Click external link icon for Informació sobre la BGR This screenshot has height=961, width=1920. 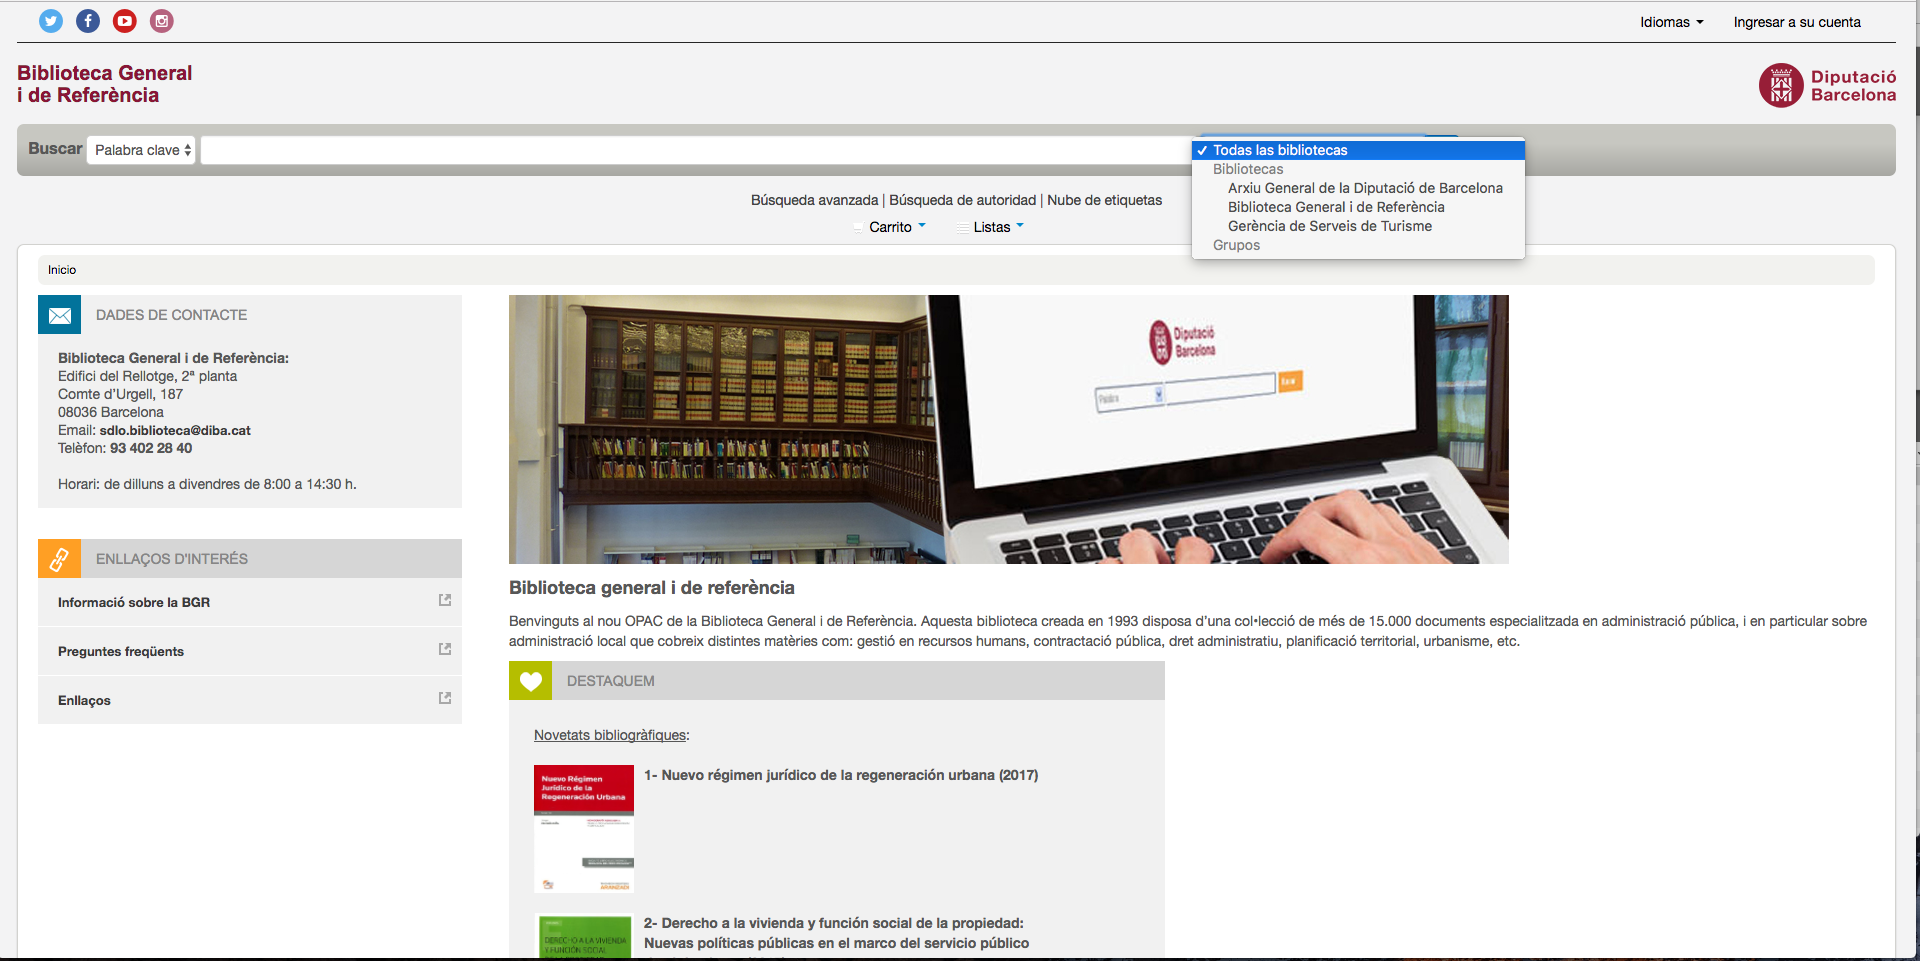click(445, 600)
